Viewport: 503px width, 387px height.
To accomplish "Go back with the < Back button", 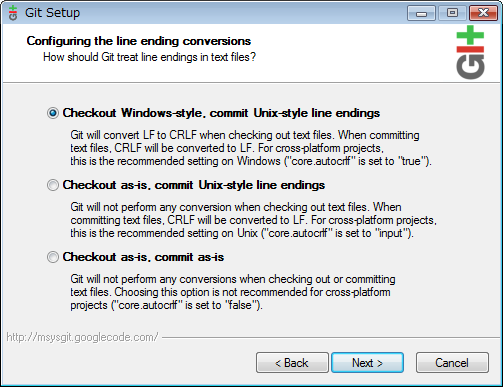I will coord(292,363).
